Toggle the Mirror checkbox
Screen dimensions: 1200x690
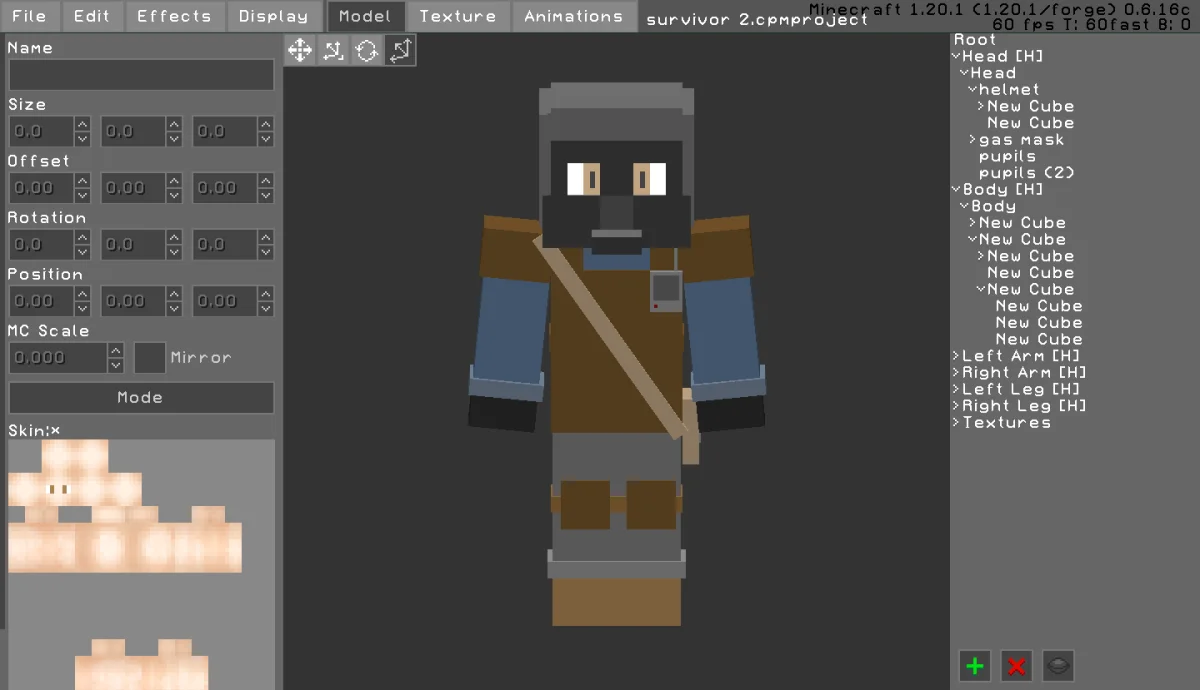click(x=150, y=358)
